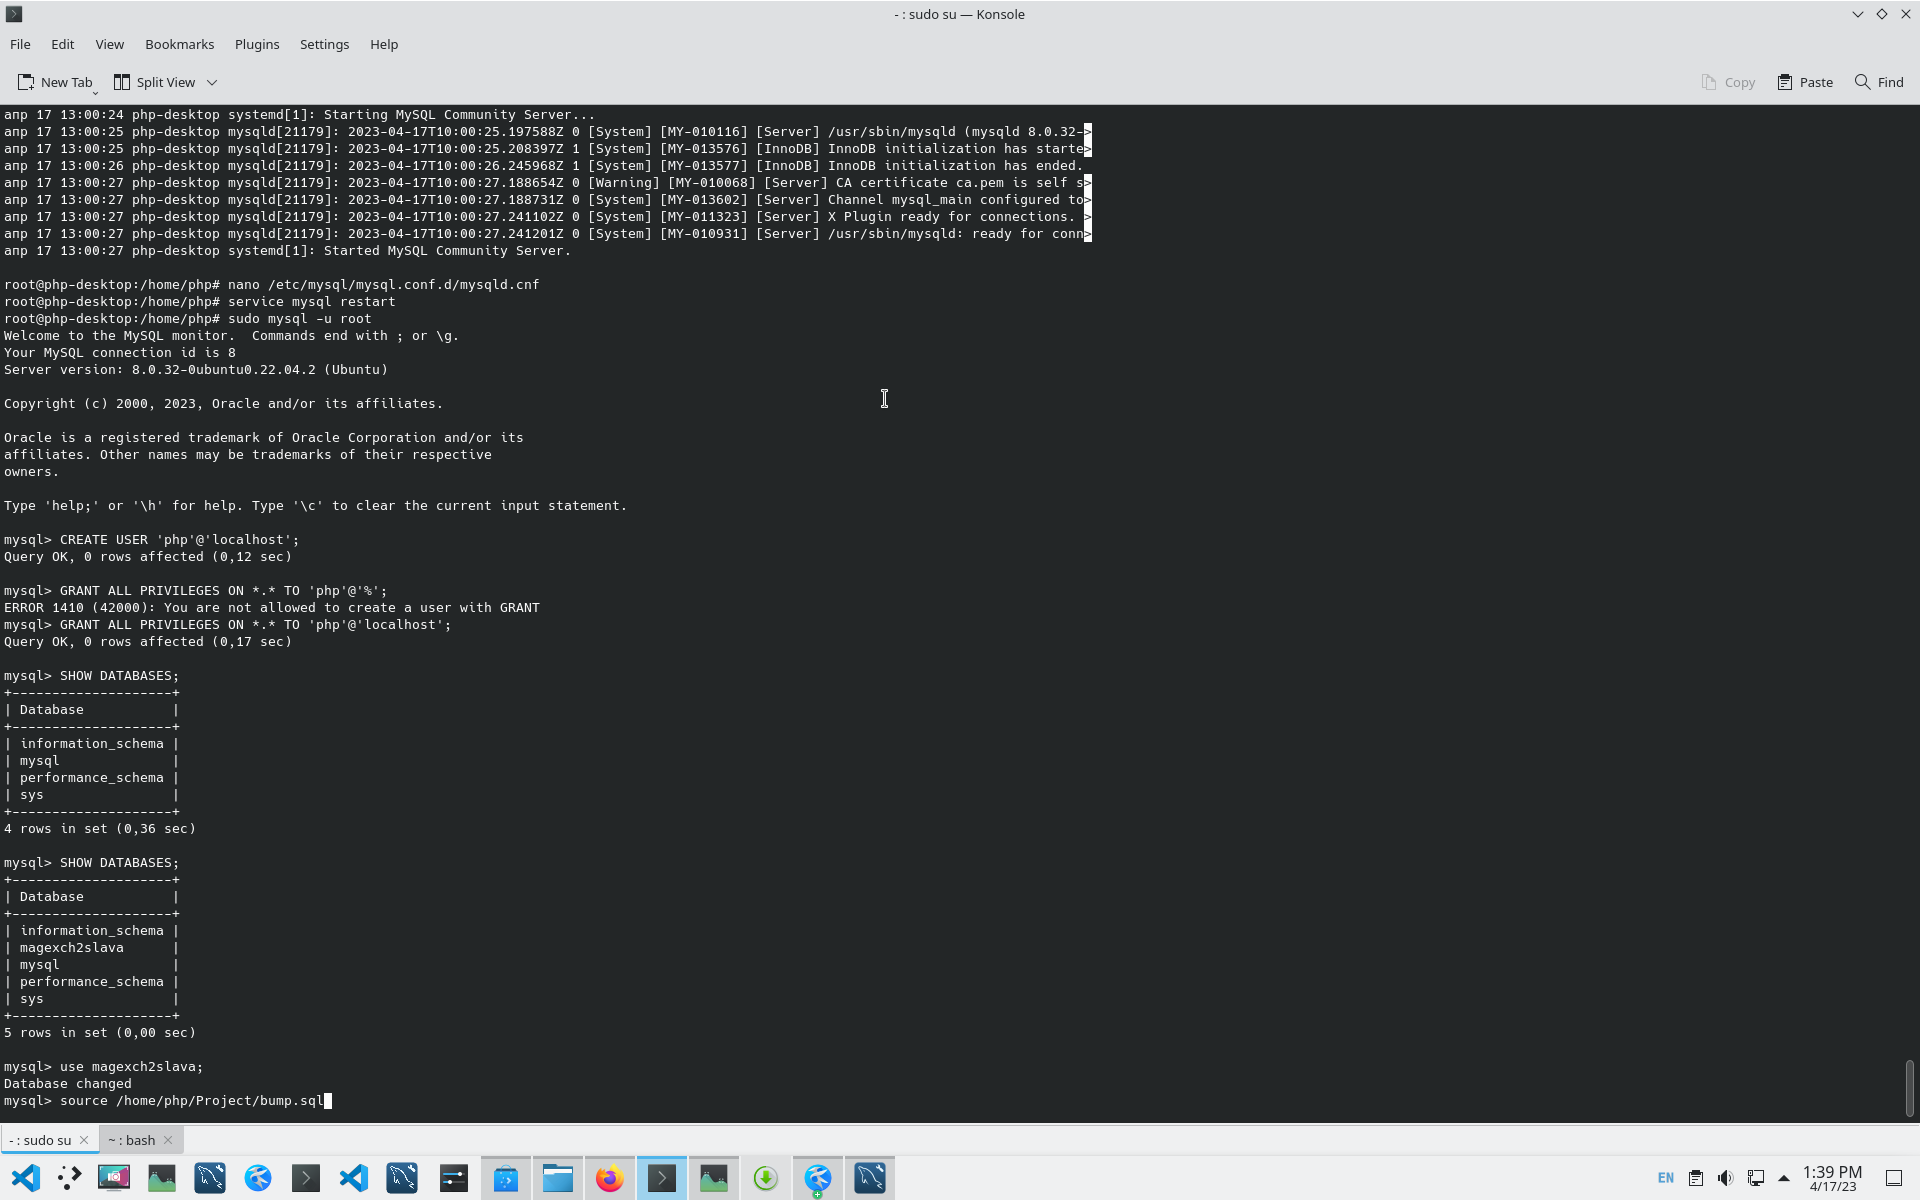Screen dimensions: 1920x1200
Task: Open the Settings menu
Action: [x=324, y=44]
